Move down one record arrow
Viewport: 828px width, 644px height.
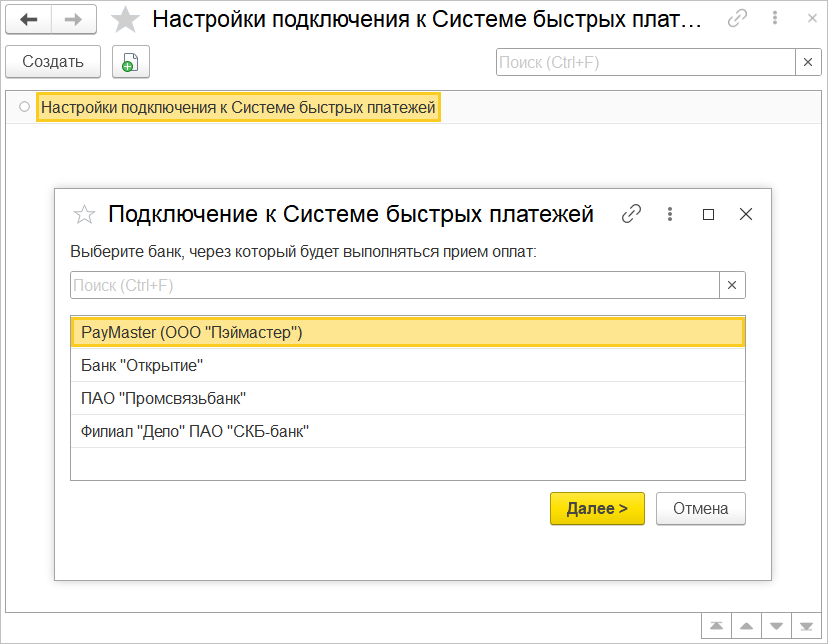click(776, 626)
